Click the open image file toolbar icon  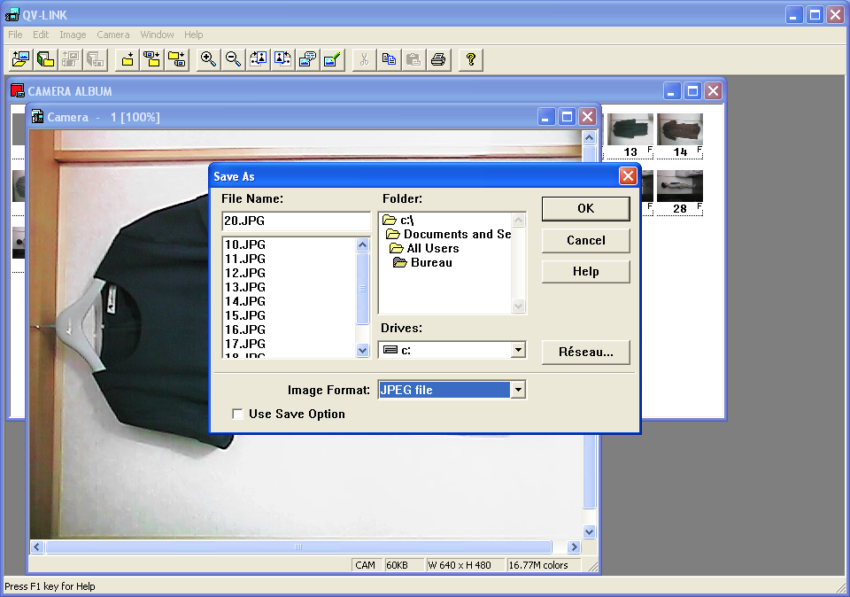(20, 59)
